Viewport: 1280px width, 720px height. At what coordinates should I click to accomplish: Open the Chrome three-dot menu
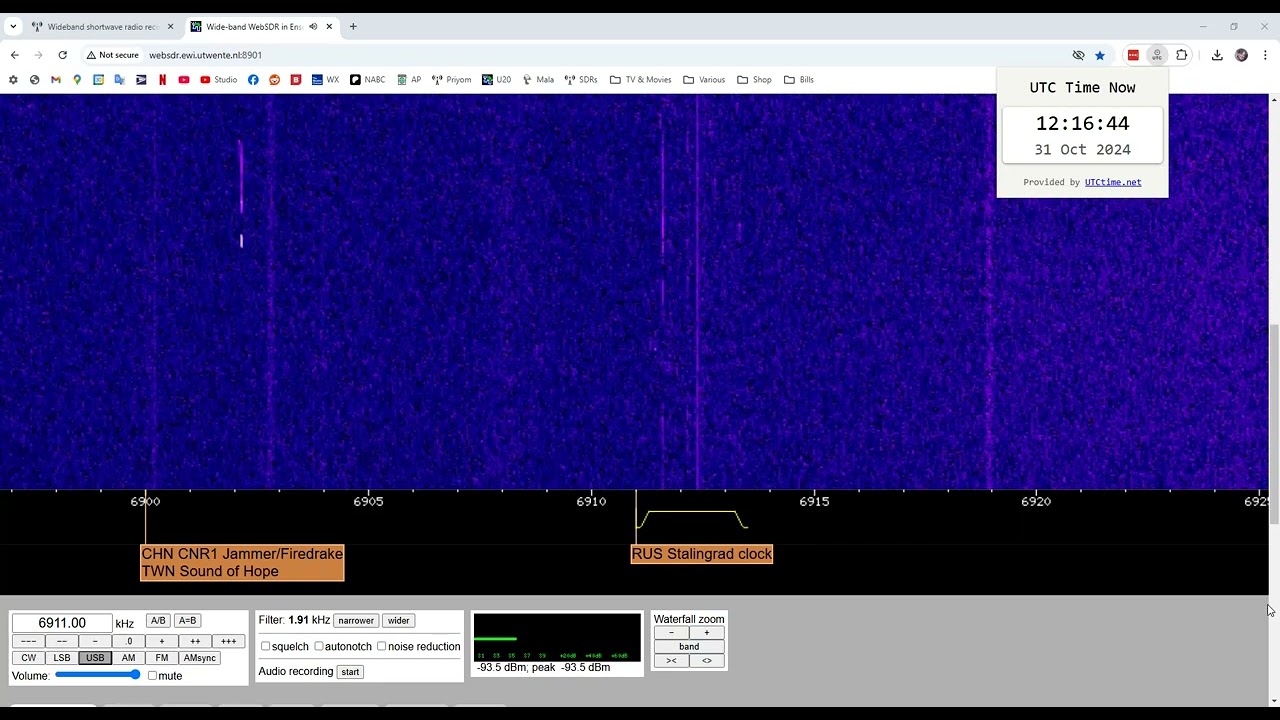[x=1265, y=55]
